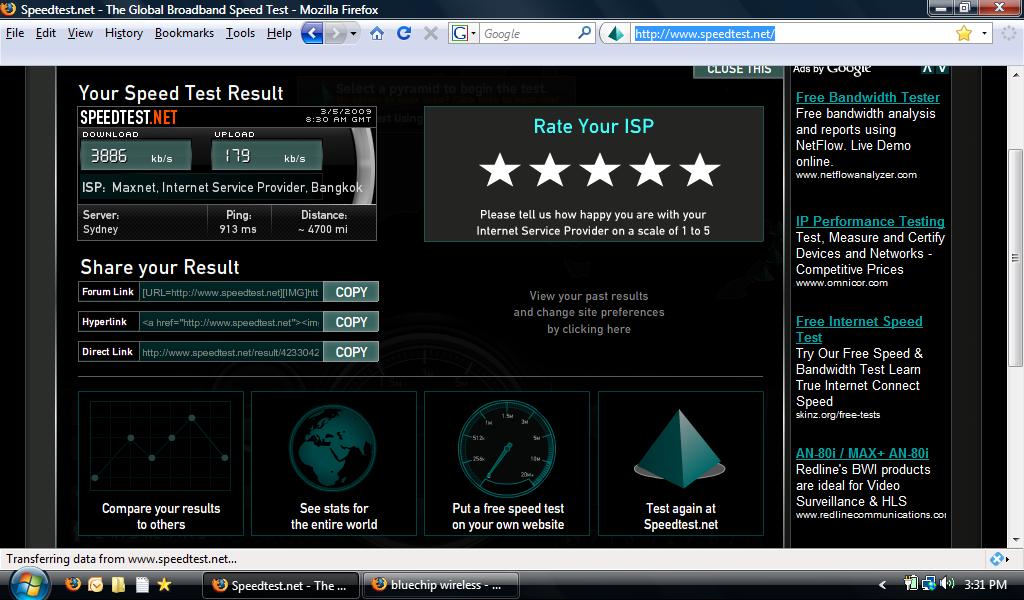Open Compare your results to others
1024x600 pixels.
[x=161, y=464]
